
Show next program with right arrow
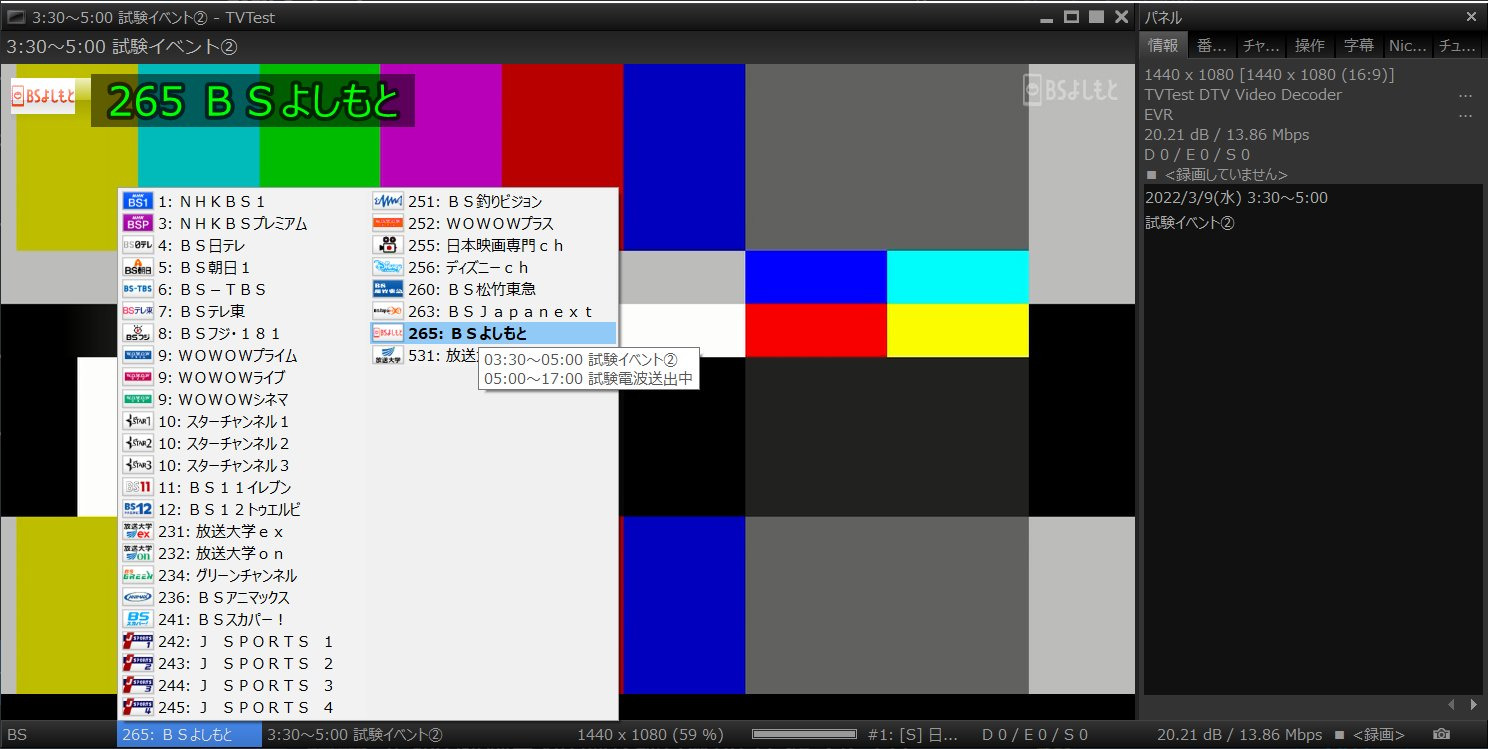click(1472, 705)
